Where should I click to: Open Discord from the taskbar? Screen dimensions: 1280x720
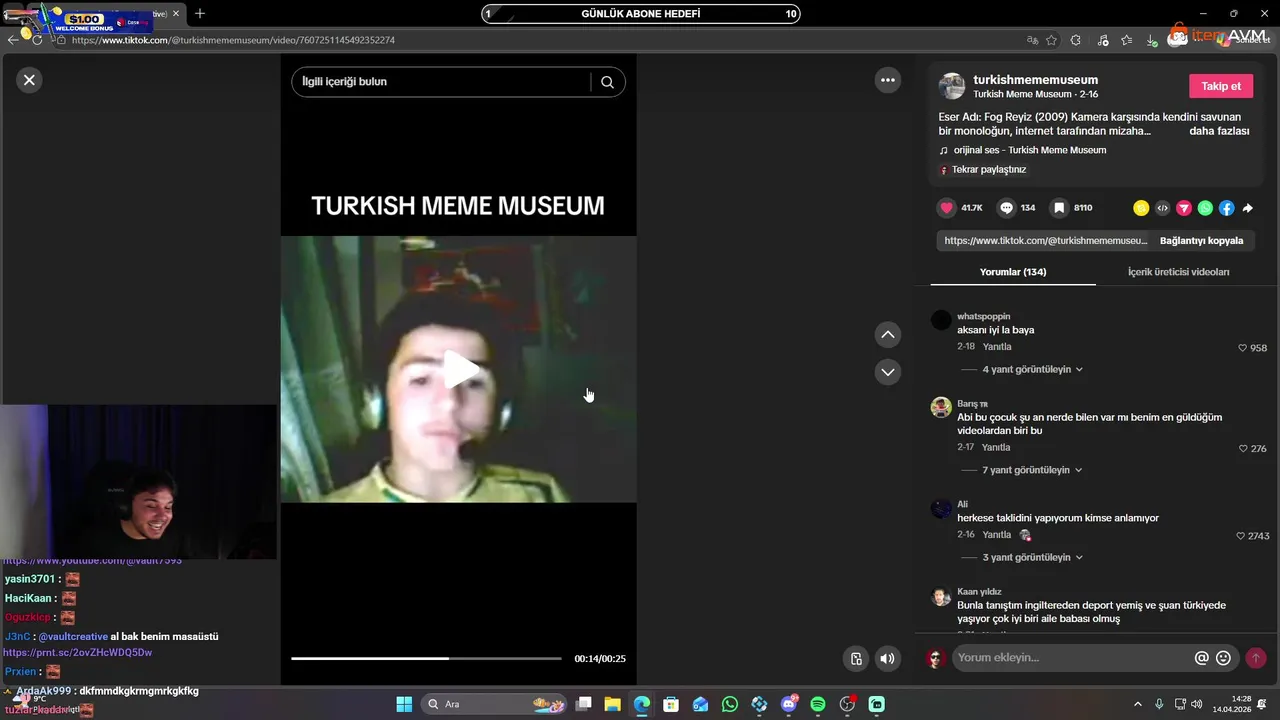[789, 704]
